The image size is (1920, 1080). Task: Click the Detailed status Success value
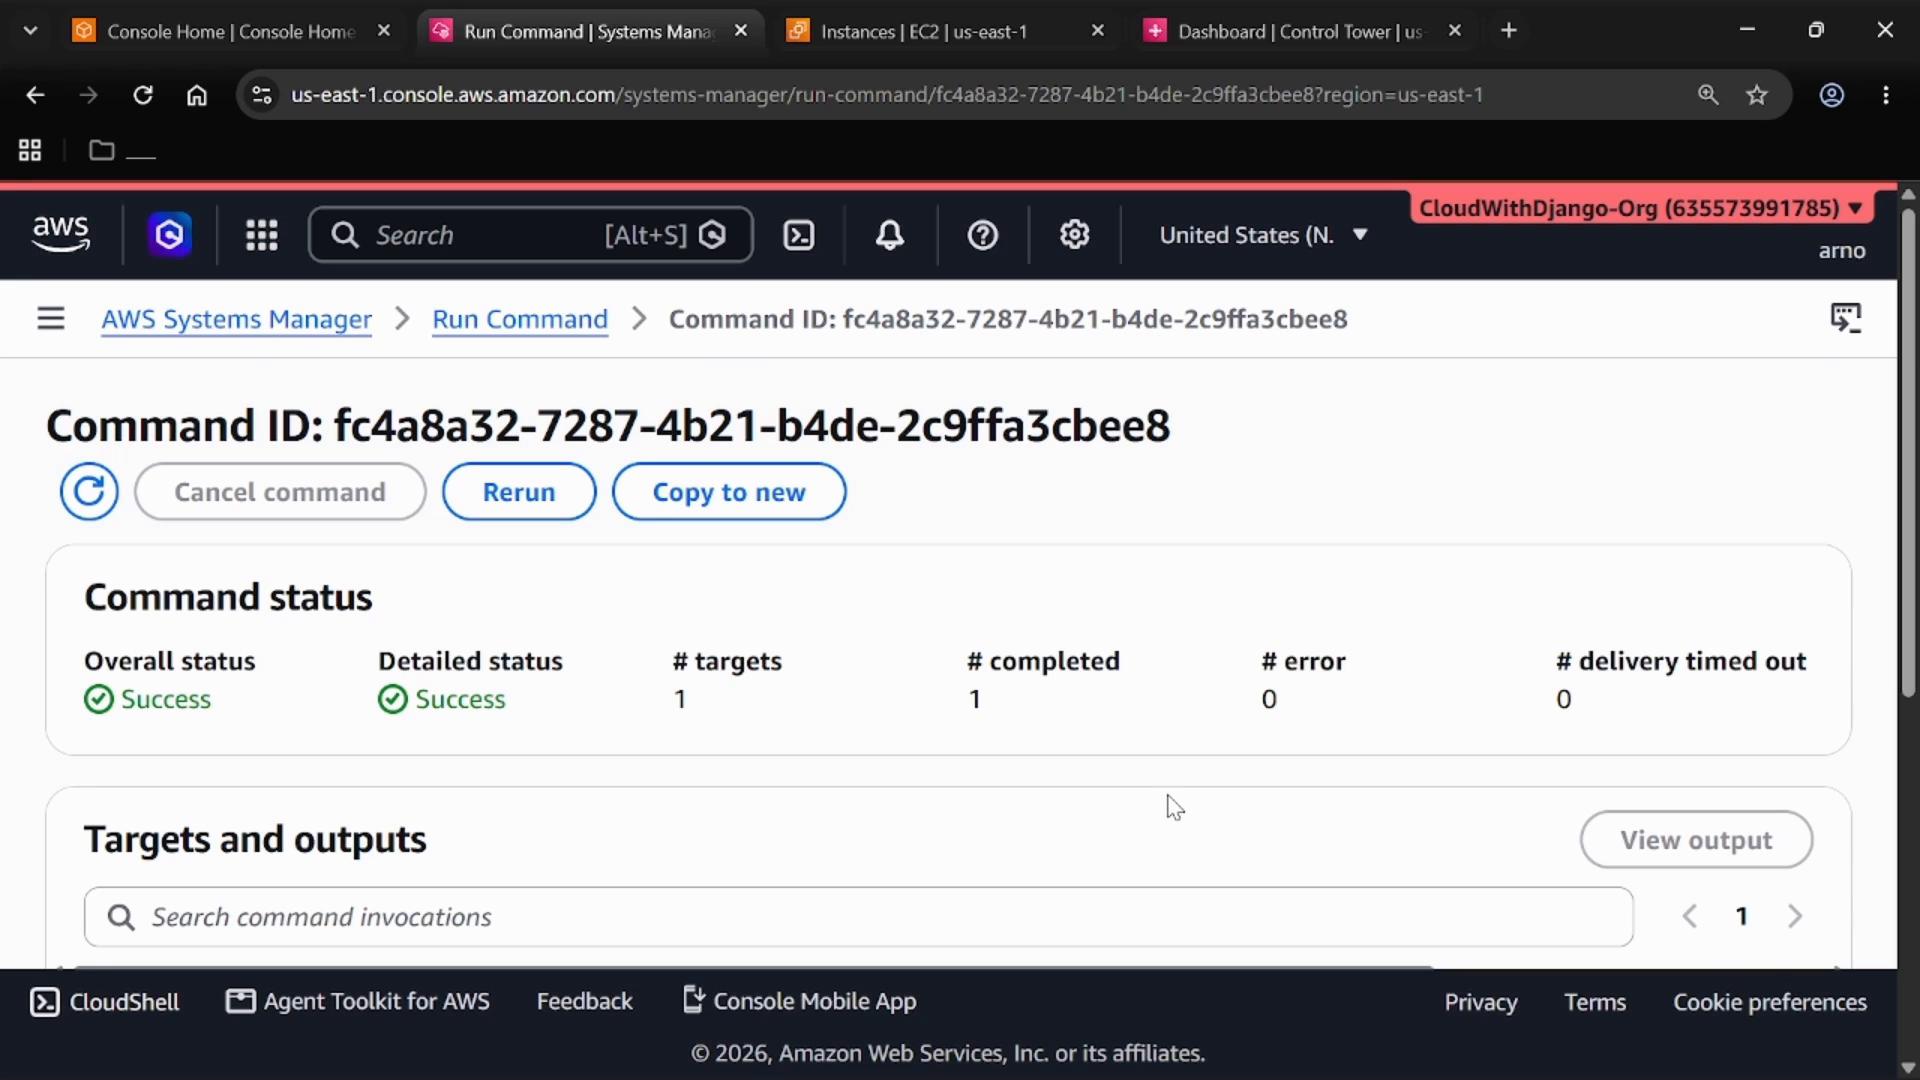pos(442,699)
